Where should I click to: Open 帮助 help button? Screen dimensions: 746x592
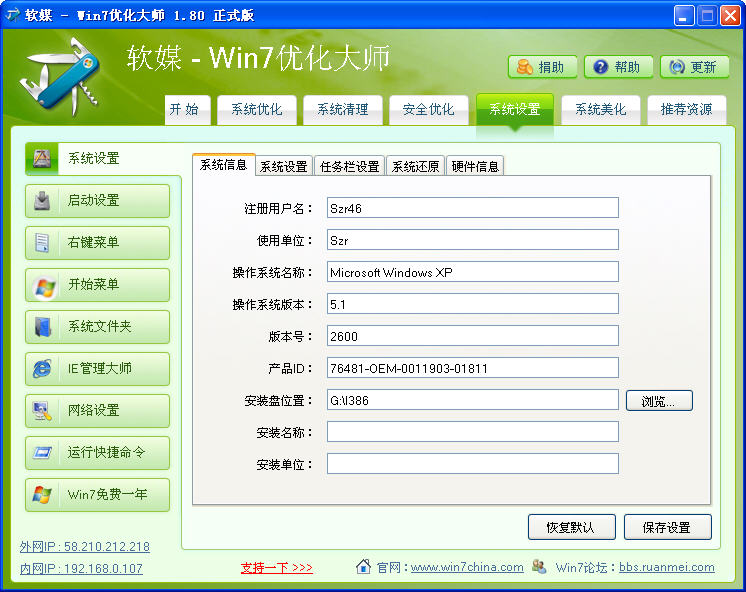[x=617, y=67]
